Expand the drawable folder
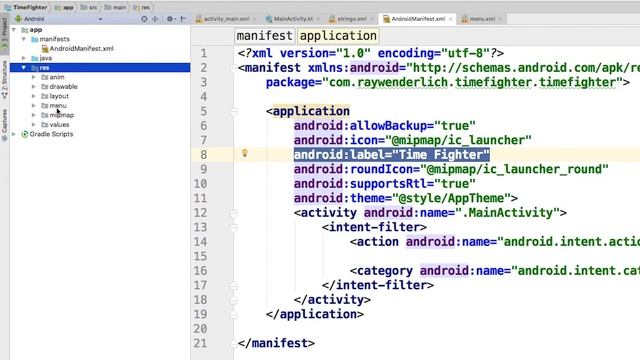 point(34,87)
